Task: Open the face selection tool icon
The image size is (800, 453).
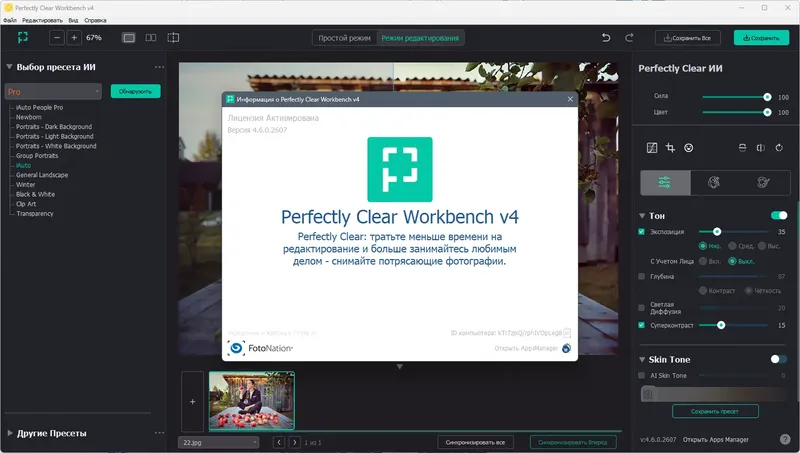Action: (x=689, y=148)
